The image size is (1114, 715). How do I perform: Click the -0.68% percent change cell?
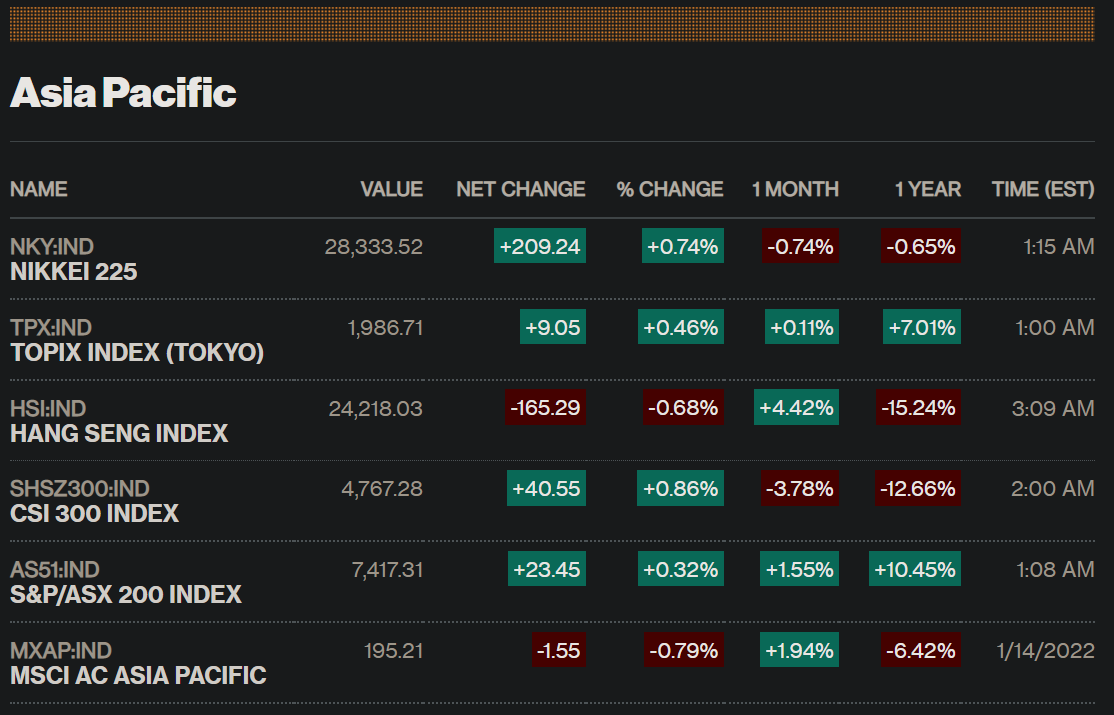683,407
